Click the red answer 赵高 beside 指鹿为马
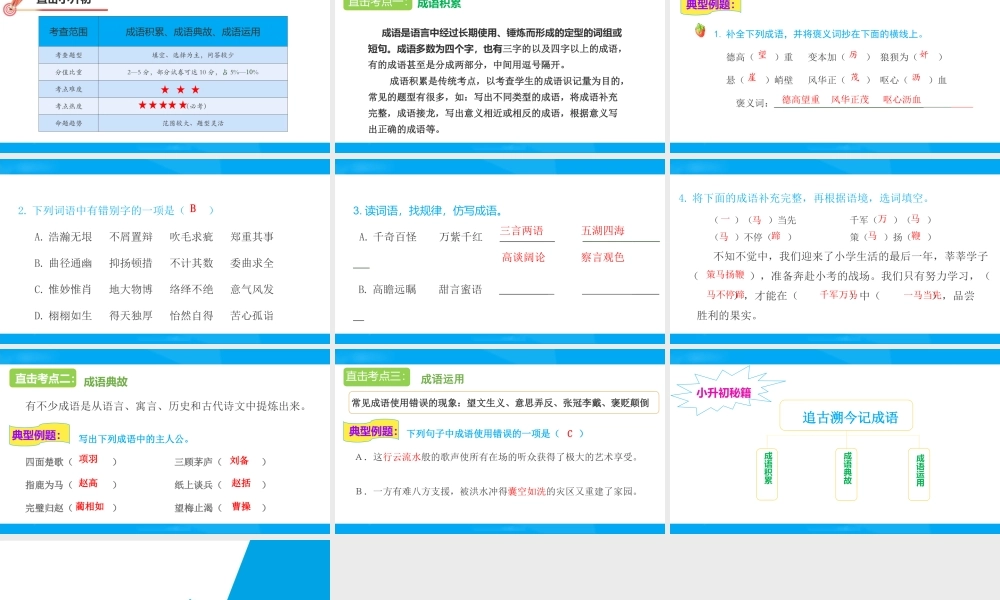This screenshot has width=1000, height=600. click(x=88, y=483)
